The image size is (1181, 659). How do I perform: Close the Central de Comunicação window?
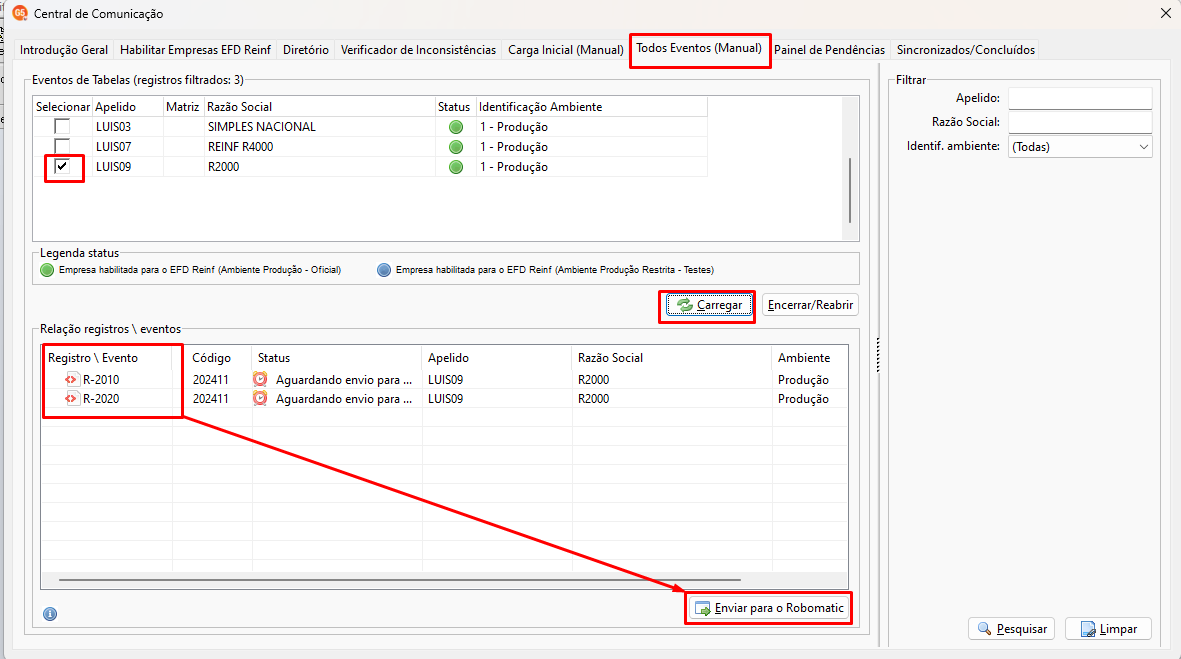click(1165, 14)
